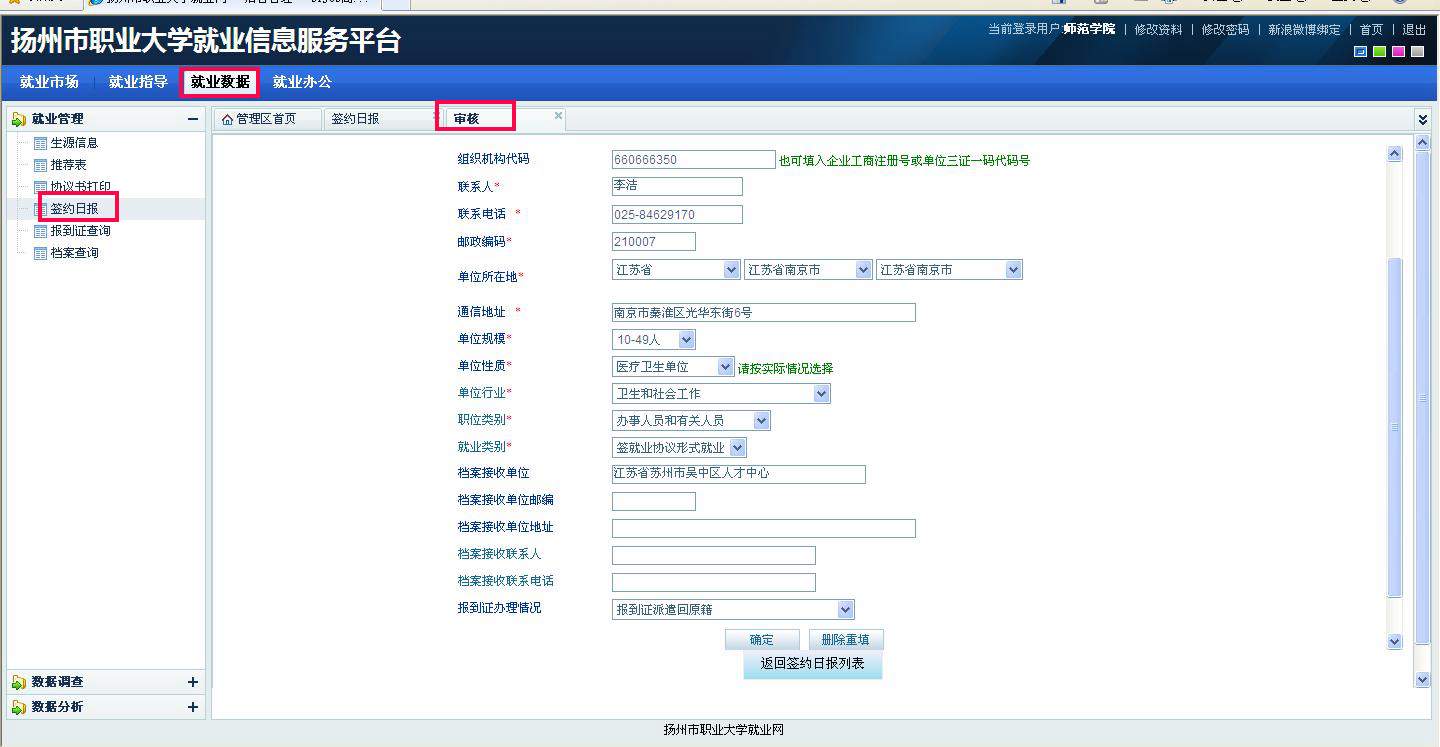This screenshot has height=747, width=1440.
Task: Open 协议书打印 in the sidebar tree
Action: pos(81,187)
